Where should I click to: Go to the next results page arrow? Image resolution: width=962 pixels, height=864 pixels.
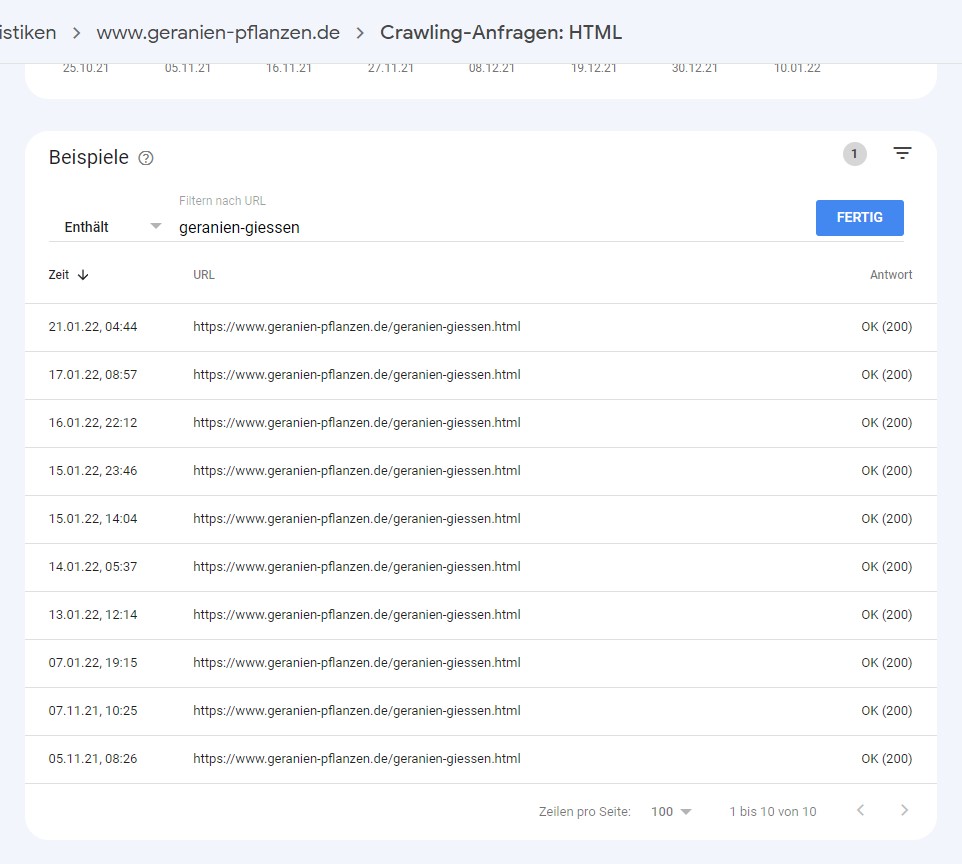(x=904, y=811)
